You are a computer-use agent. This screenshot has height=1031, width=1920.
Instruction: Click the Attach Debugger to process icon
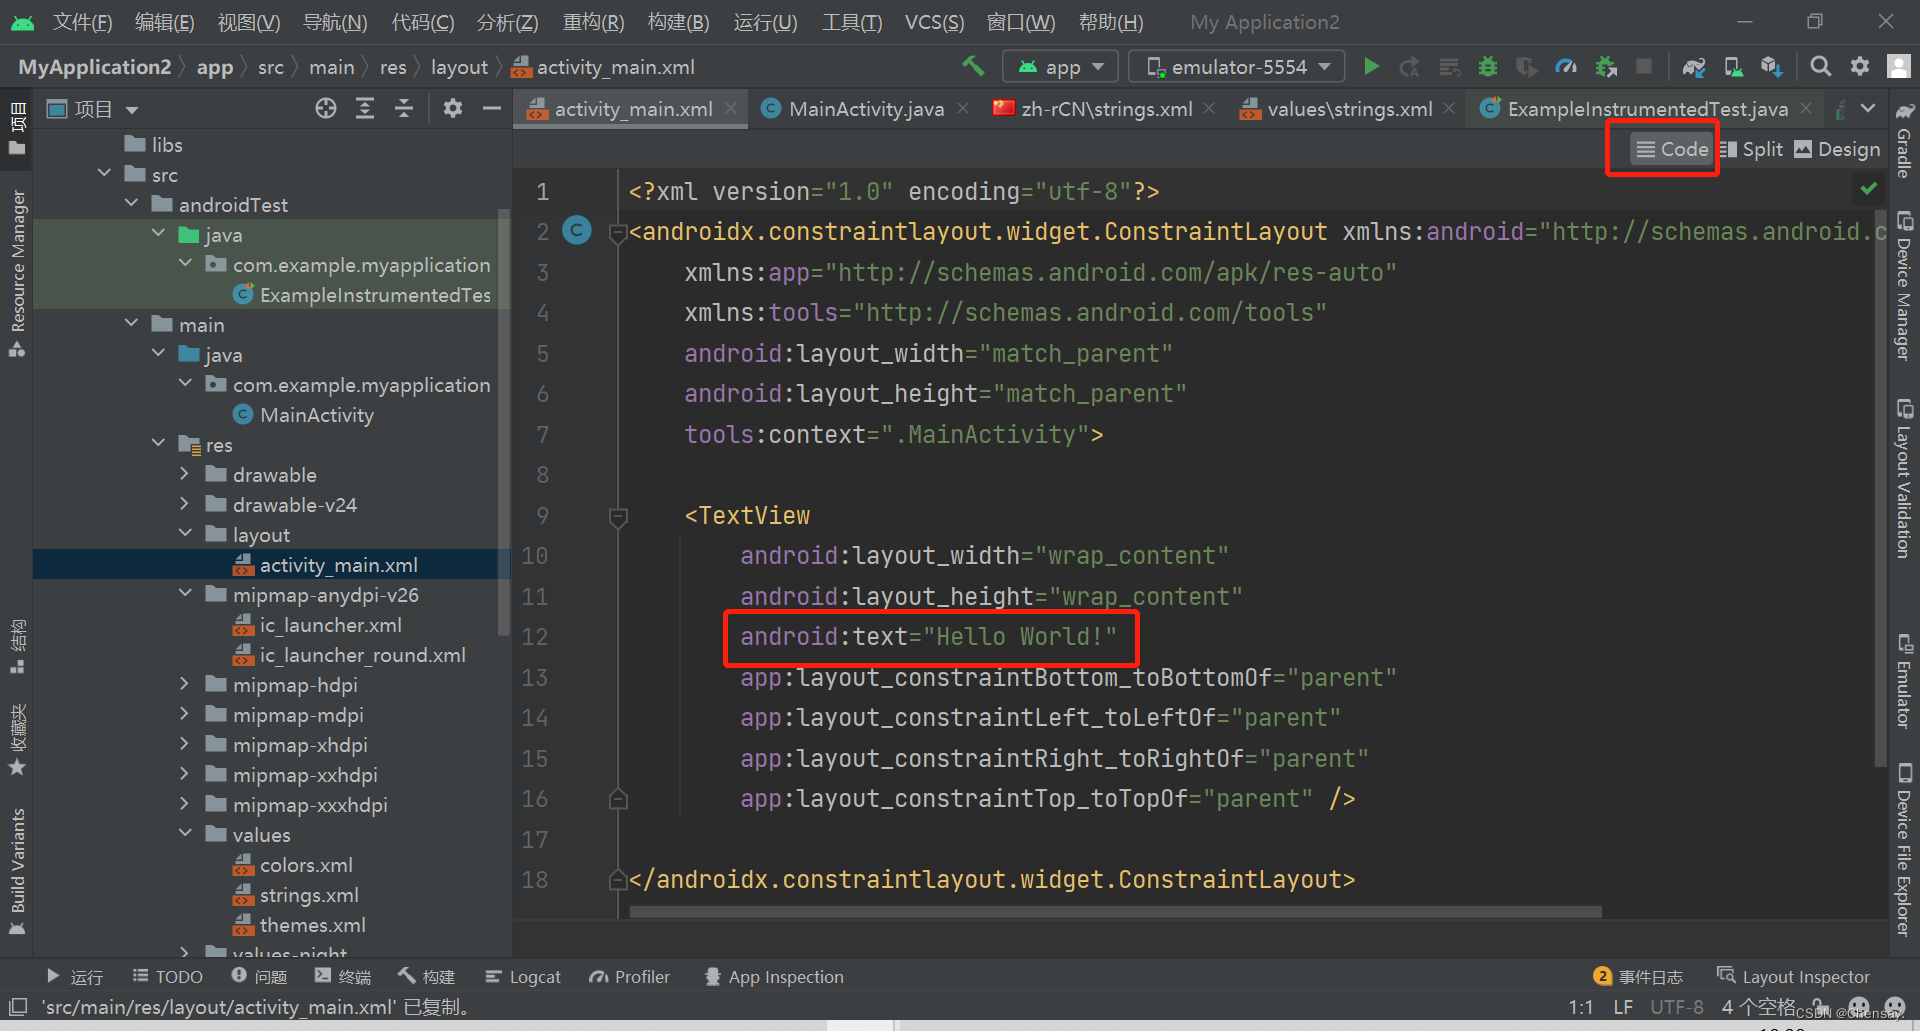pyautogui.click(x=1606, y=66)
